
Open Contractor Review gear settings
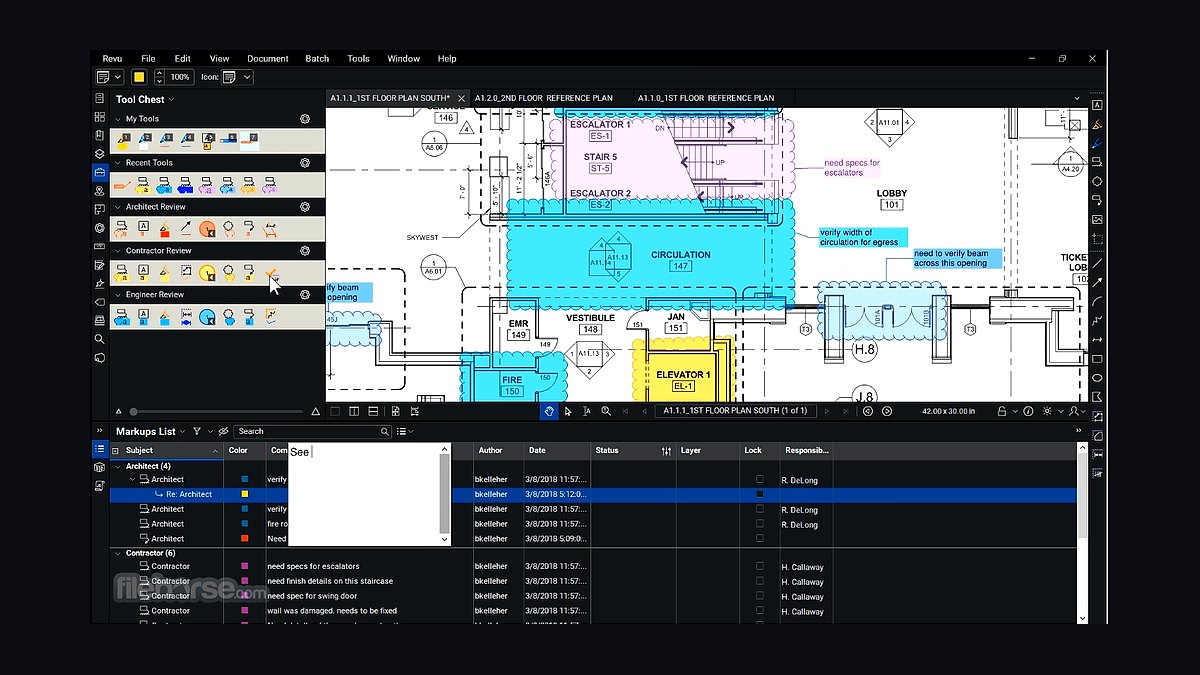[x=305, y=251]
